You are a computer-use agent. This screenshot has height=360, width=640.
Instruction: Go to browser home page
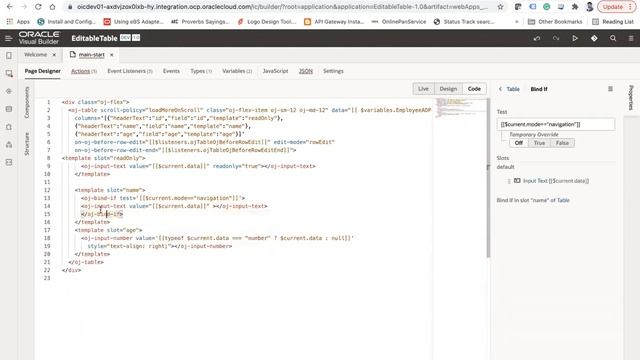click(52, 7)
